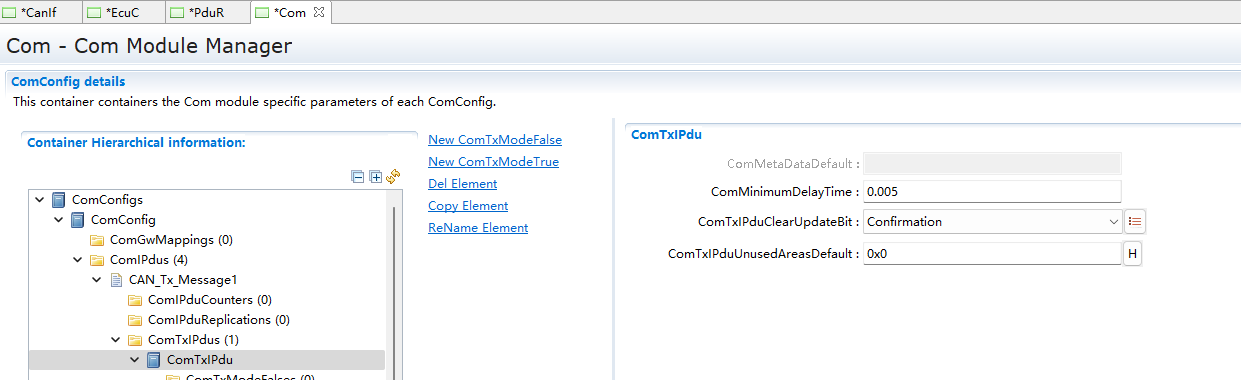
Task: Expand all tree nodes icon
Action: click(x=375, y=176)
